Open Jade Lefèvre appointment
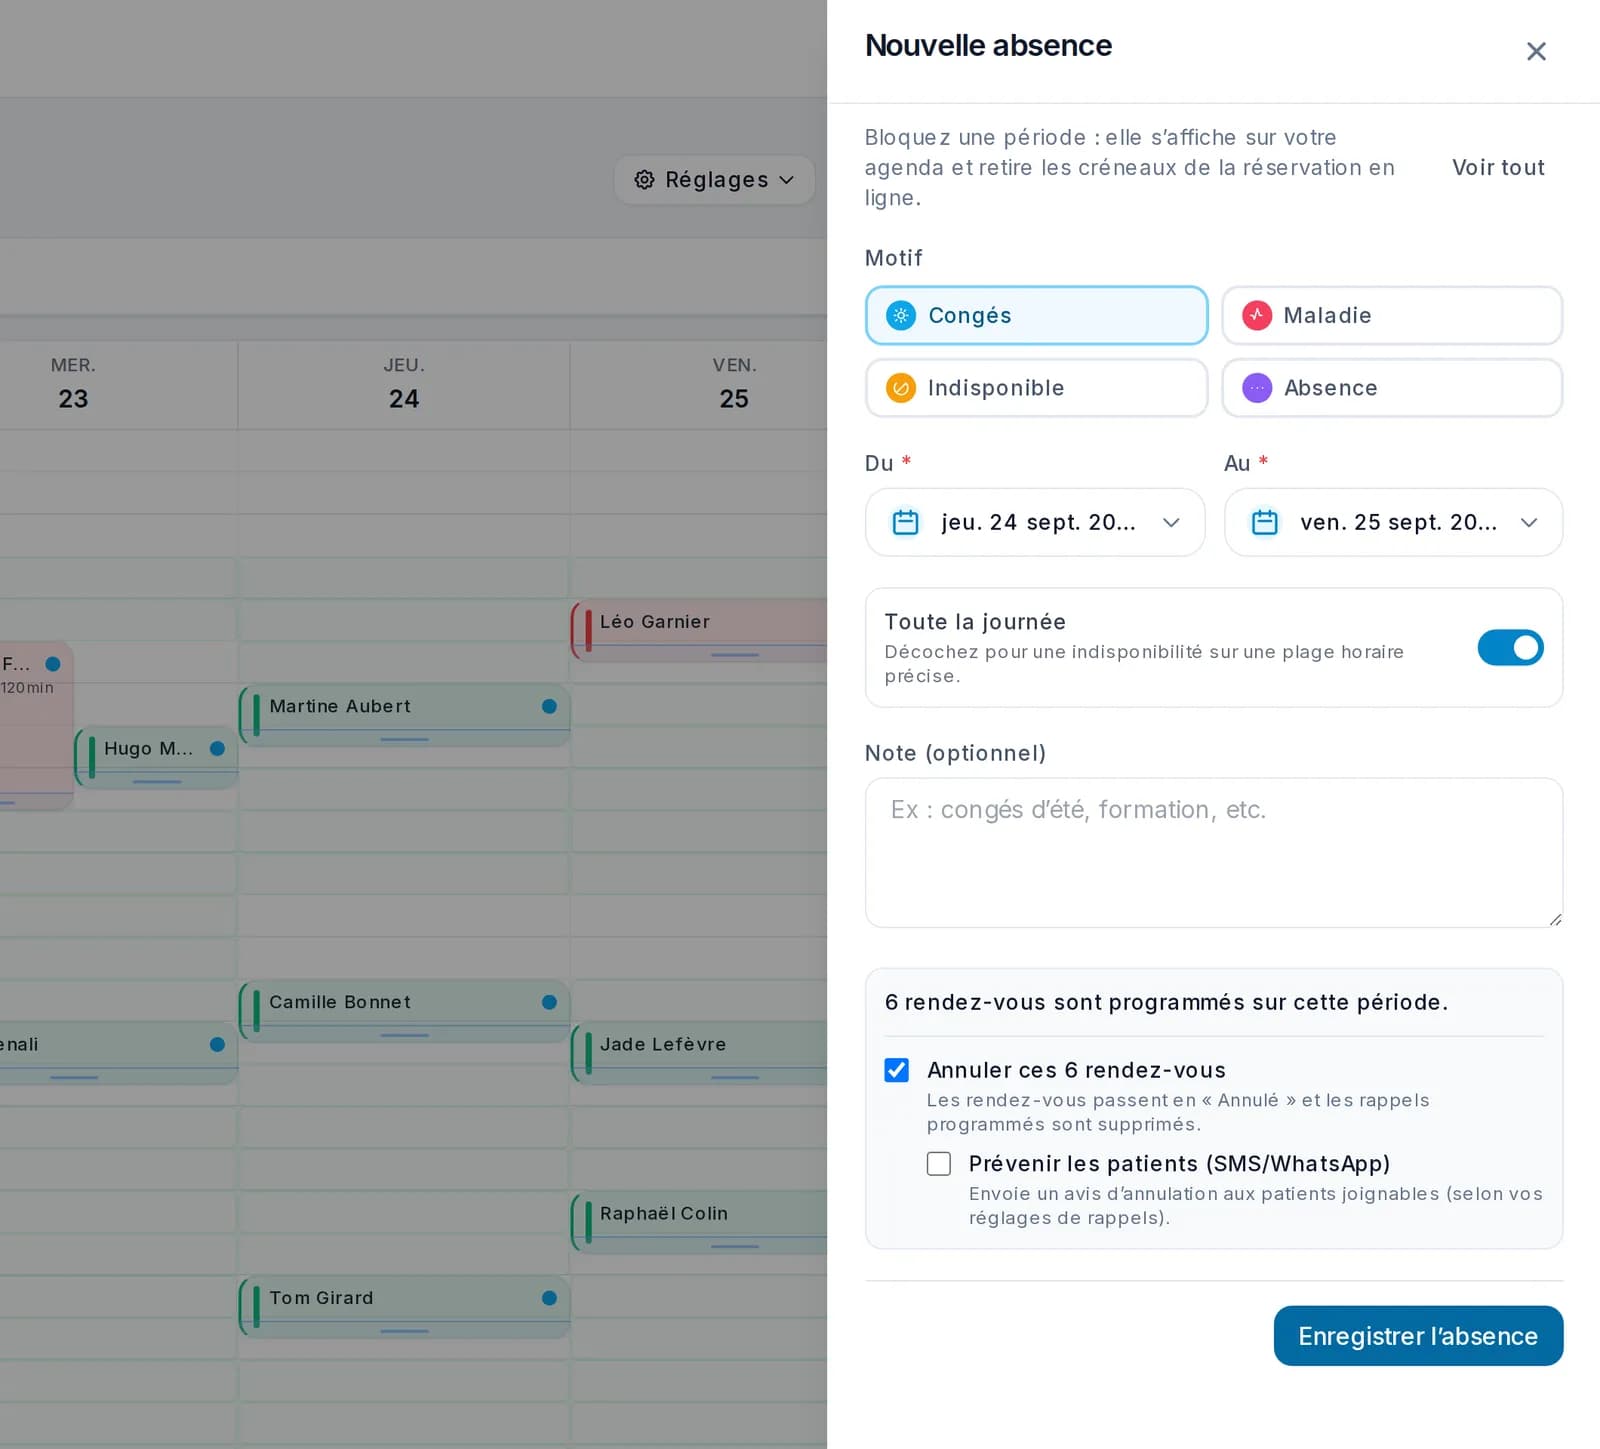Screen dimensions: 1600x1449 (x=699, y=1053)
